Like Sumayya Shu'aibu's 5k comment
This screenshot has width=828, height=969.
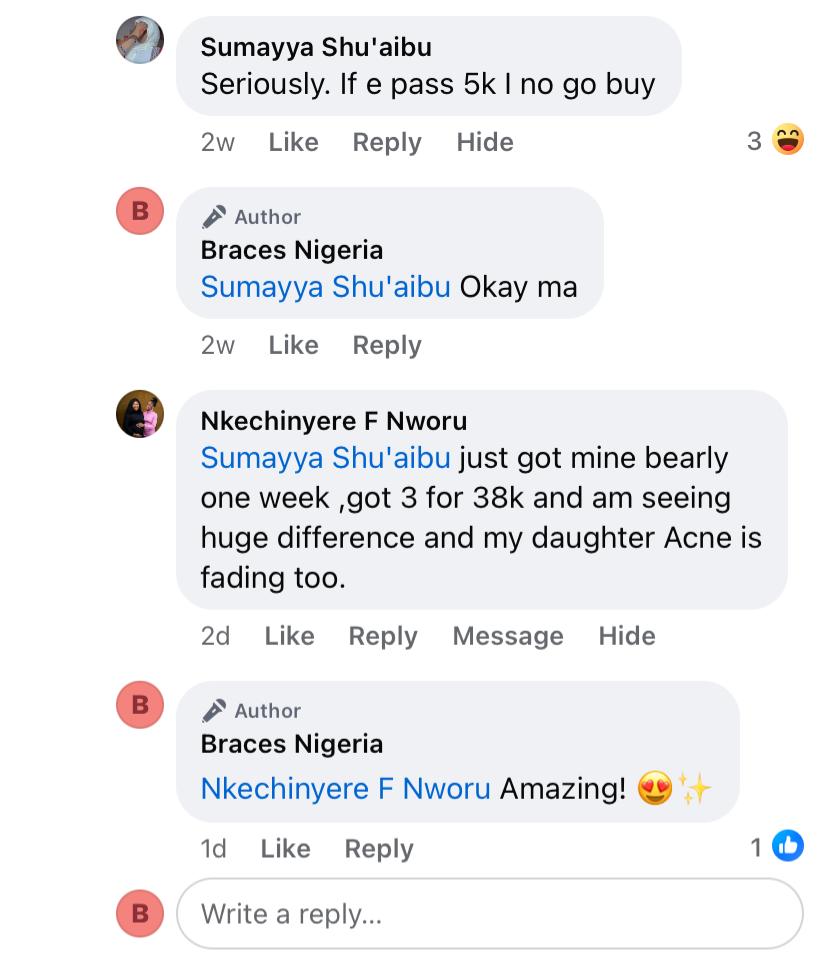coord(293,142)
